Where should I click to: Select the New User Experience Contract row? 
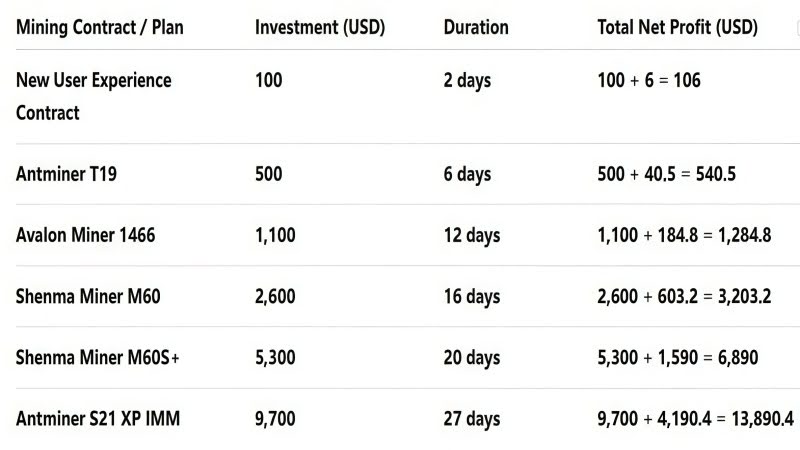94,96
